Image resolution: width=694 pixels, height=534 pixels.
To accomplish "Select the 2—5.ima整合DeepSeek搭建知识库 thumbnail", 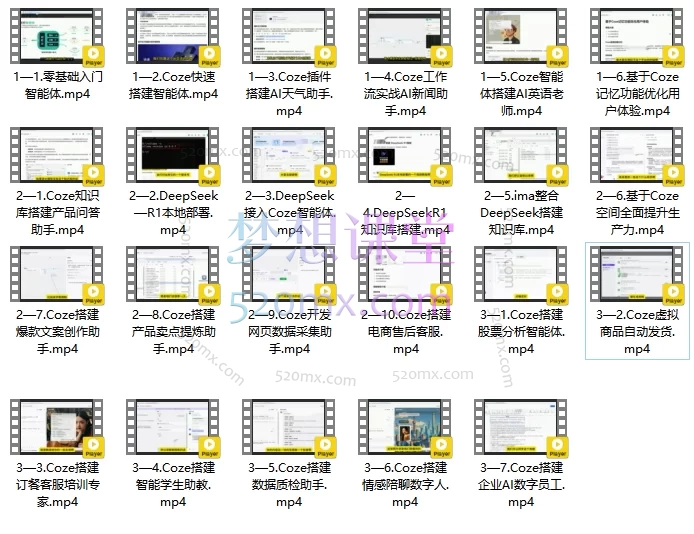I will (x=521, y=158).
